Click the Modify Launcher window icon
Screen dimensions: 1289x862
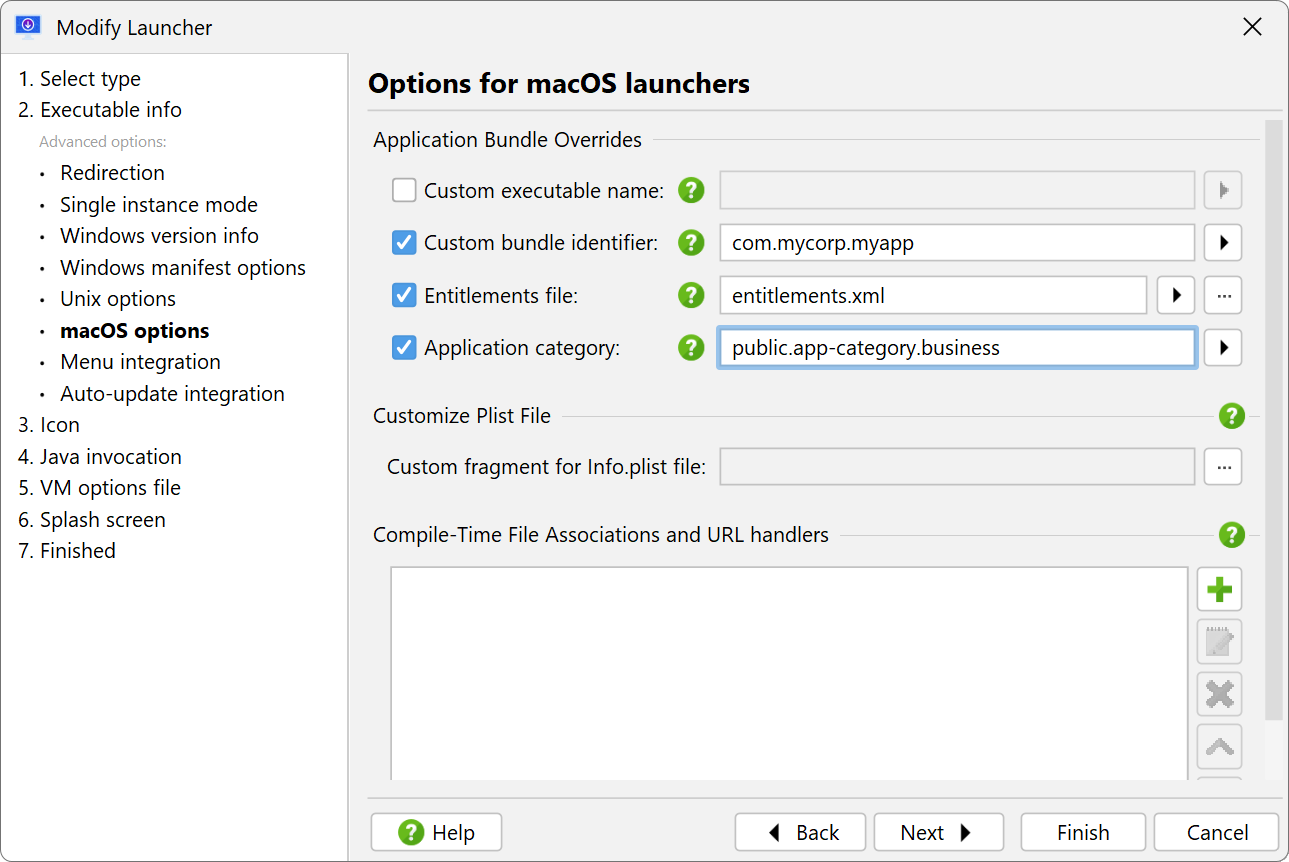tap(28, 27)
